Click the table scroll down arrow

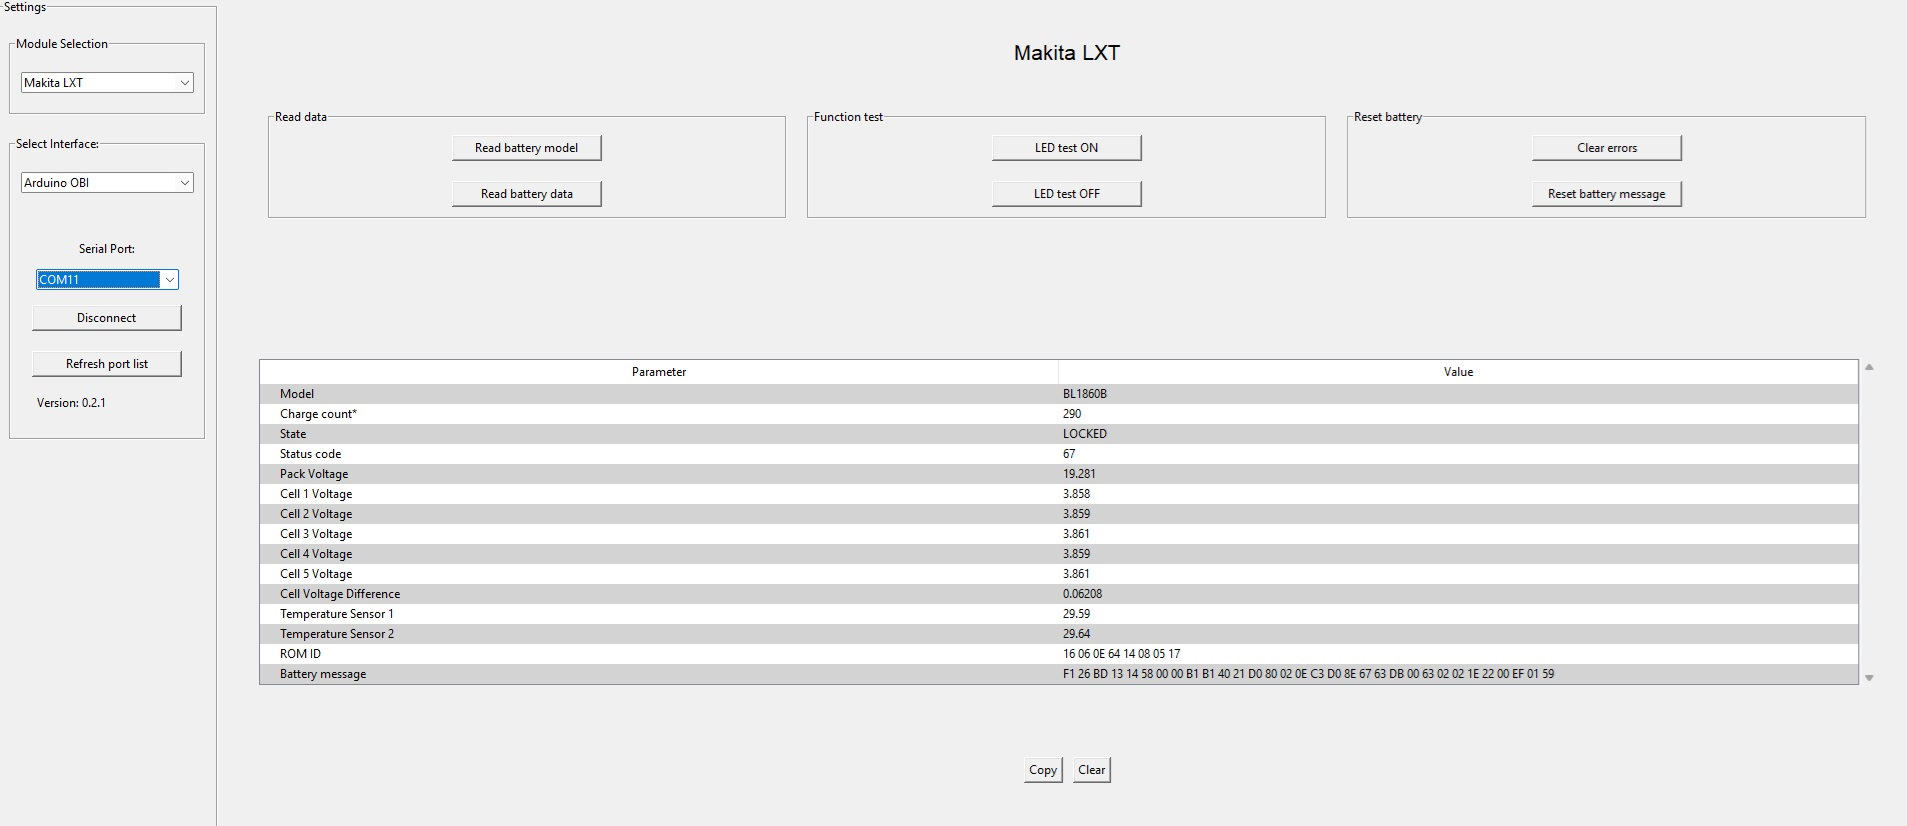pyautogui.click(x=1869, y=678)
